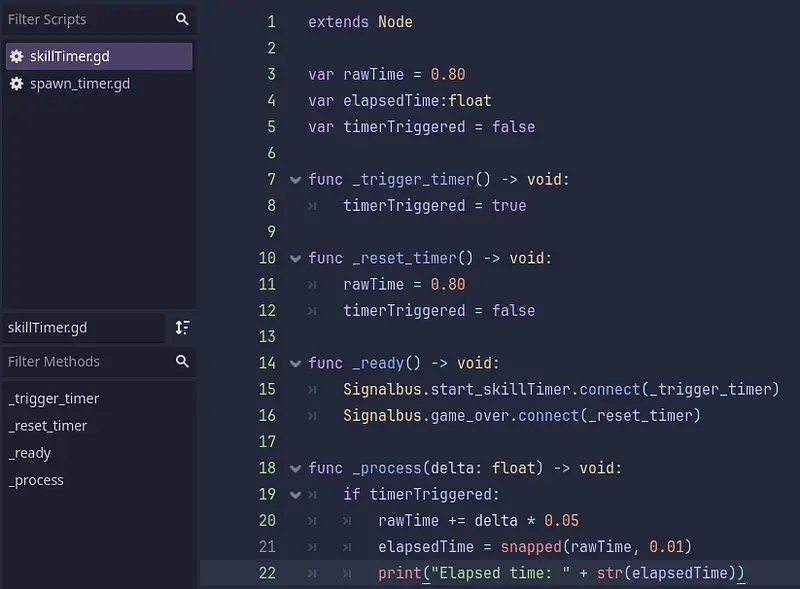Click the gear icon beside spawn_timer.gd
Image resolution: width=800 pixels, height=589 pixels.
click(x=16, y=84)
